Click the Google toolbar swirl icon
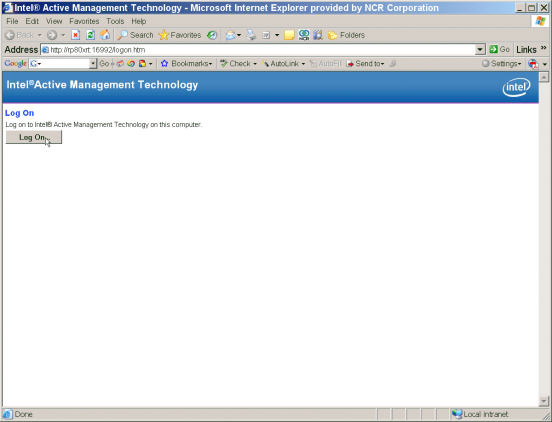The height and width of the screenshot is (422, 552). point(131,63)
